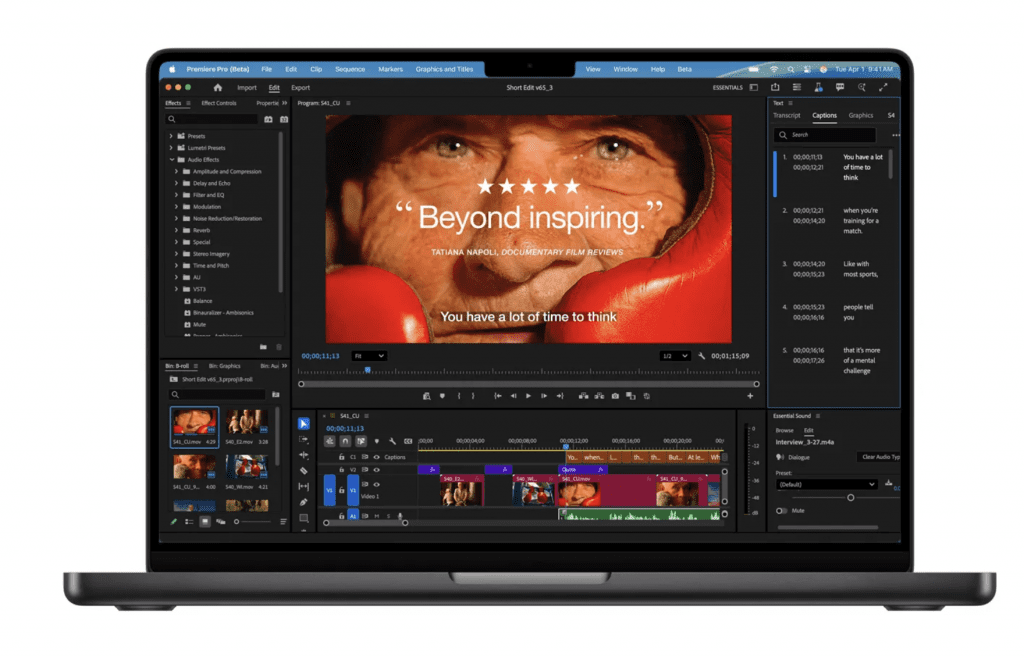Select the Razor tool in timeline toolbar
Screen dimensions: 1024x656
point(304,470)
